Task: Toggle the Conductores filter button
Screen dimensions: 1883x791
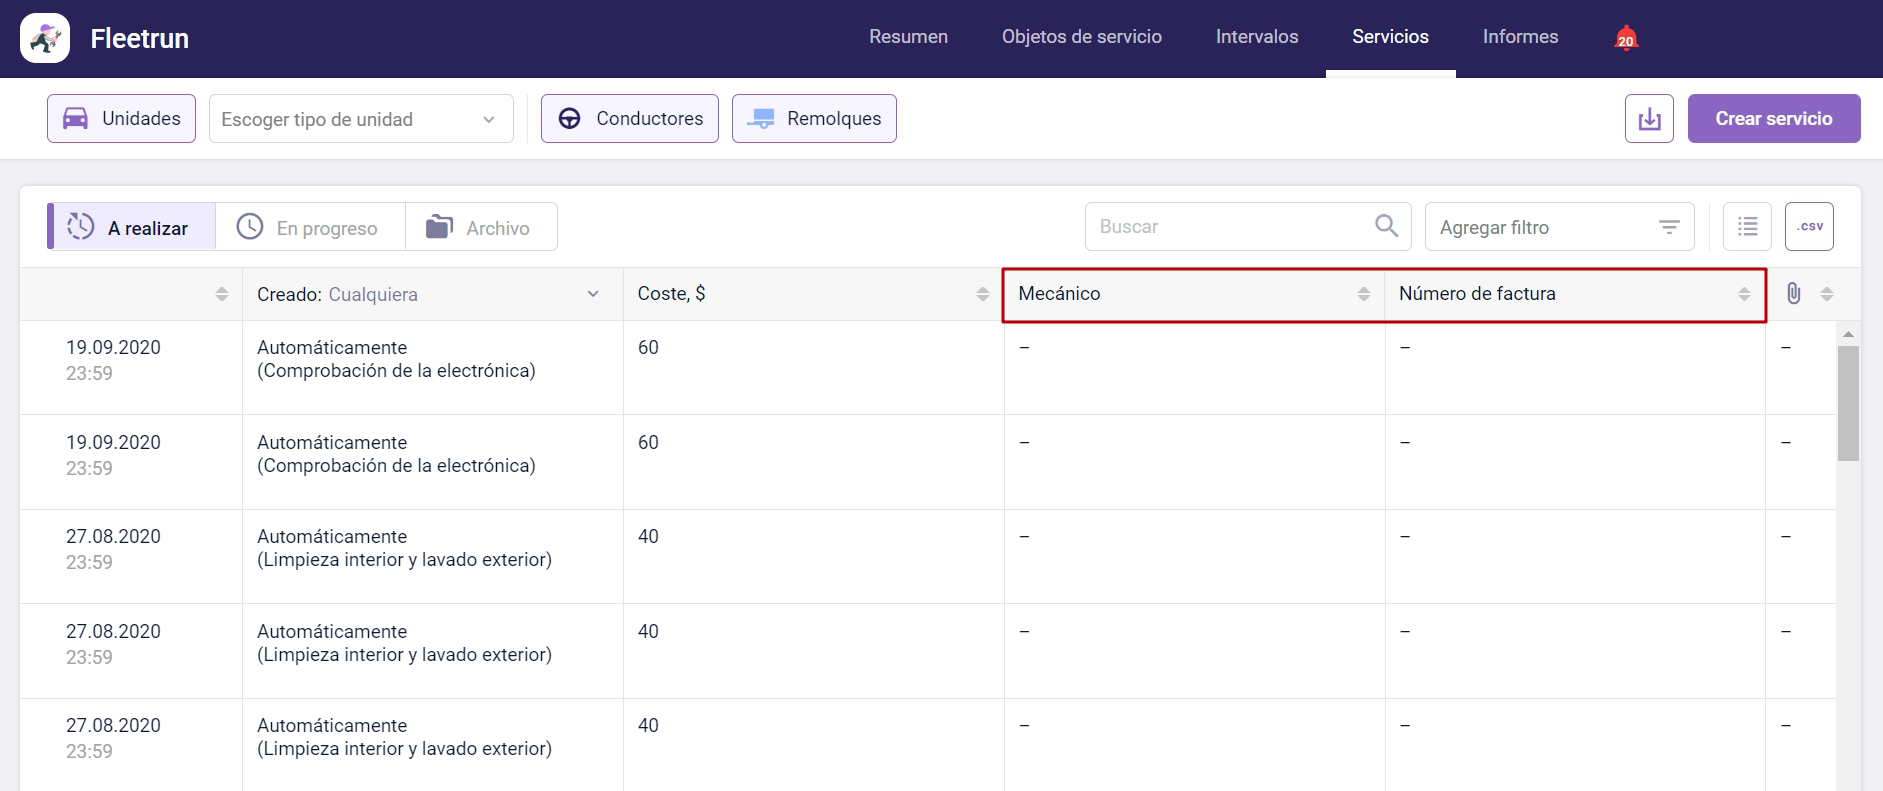Action: 629,119
